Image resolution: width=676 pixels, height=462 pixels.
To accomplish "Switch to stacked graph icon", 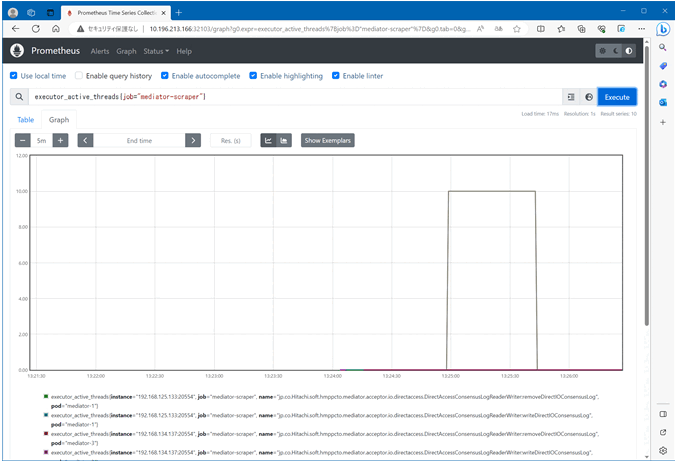I will point(284,141).
